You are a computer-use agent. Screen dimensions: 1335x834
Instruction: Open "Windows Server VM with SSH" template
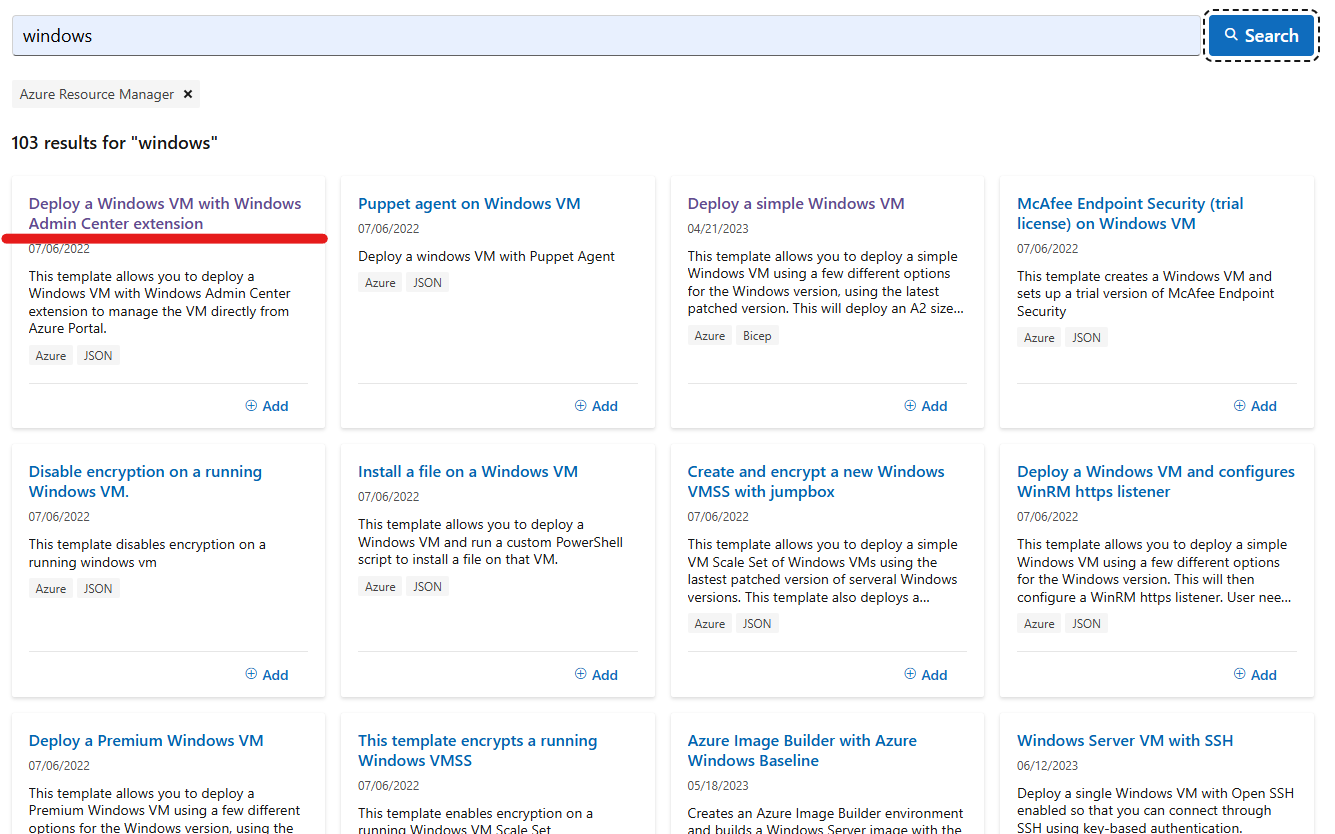coord(1125,740)
